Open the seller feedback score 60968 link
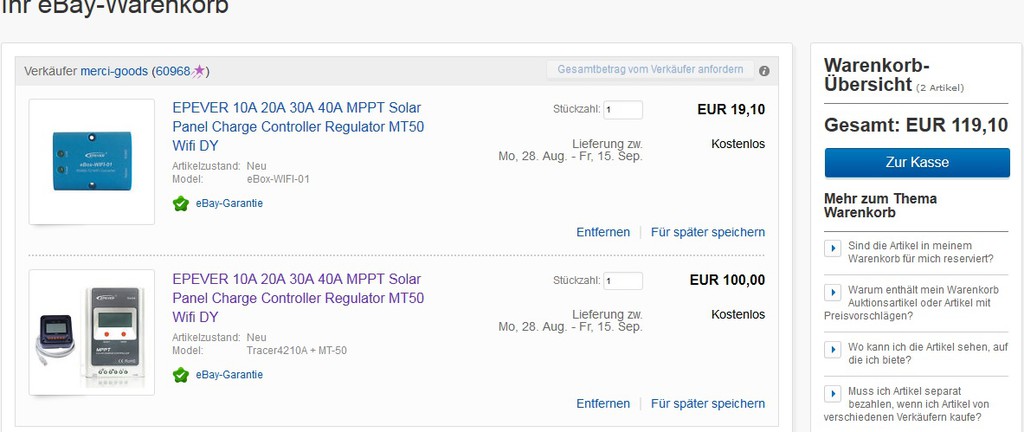Viewport: 1024px width, 432px height. click(172, 71)
